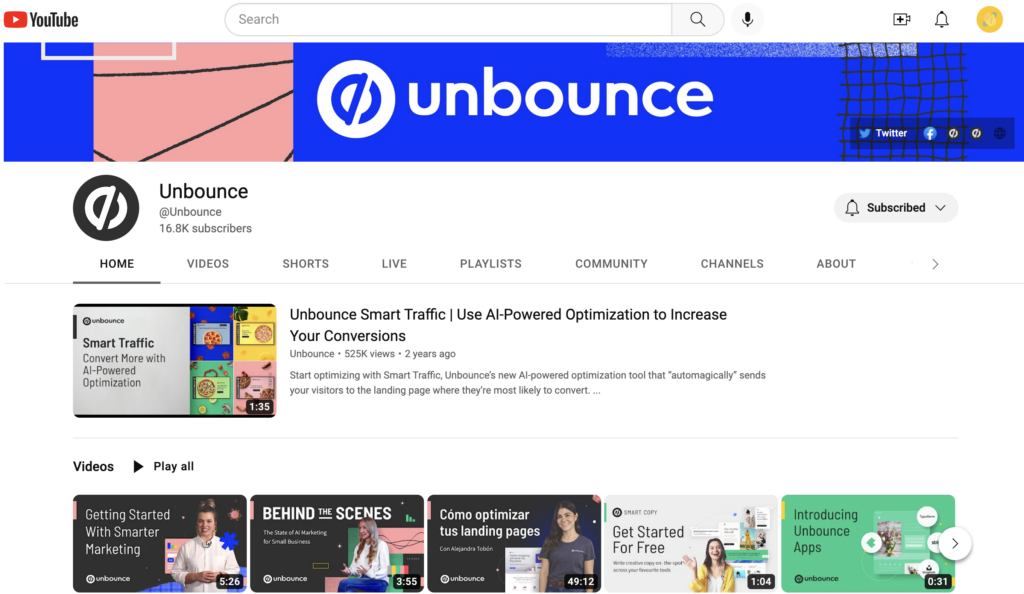This screenshot has width=1024, height=594.
Task: Switch to the HOME tab
Action: (x=117, y=264)
